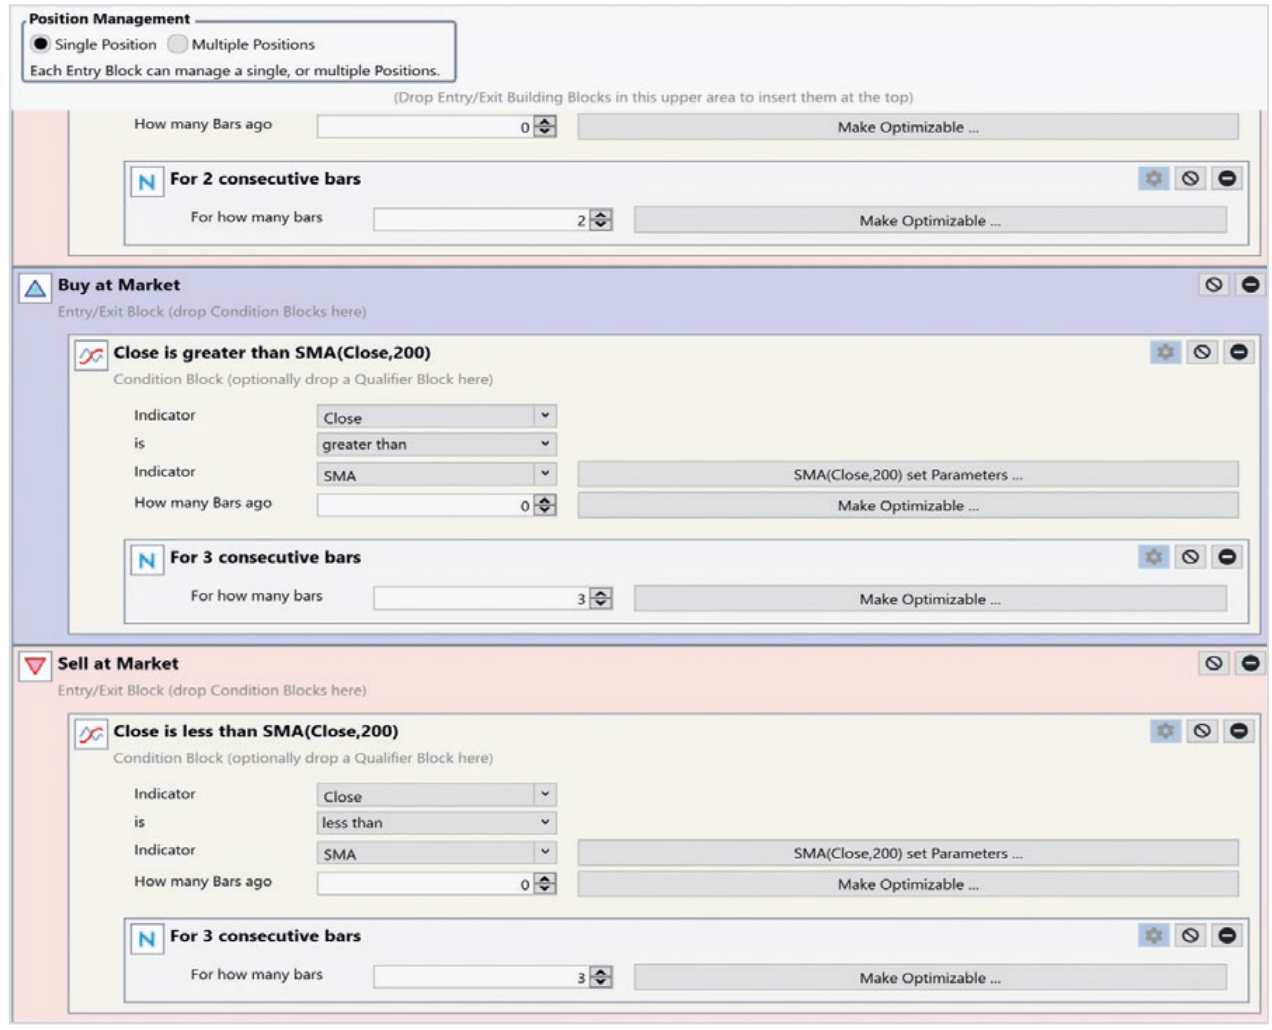1272x1030 pixels.
Task: Click Make Optimizable for 2 consecutive bars
Action: (x=929, y=221)
